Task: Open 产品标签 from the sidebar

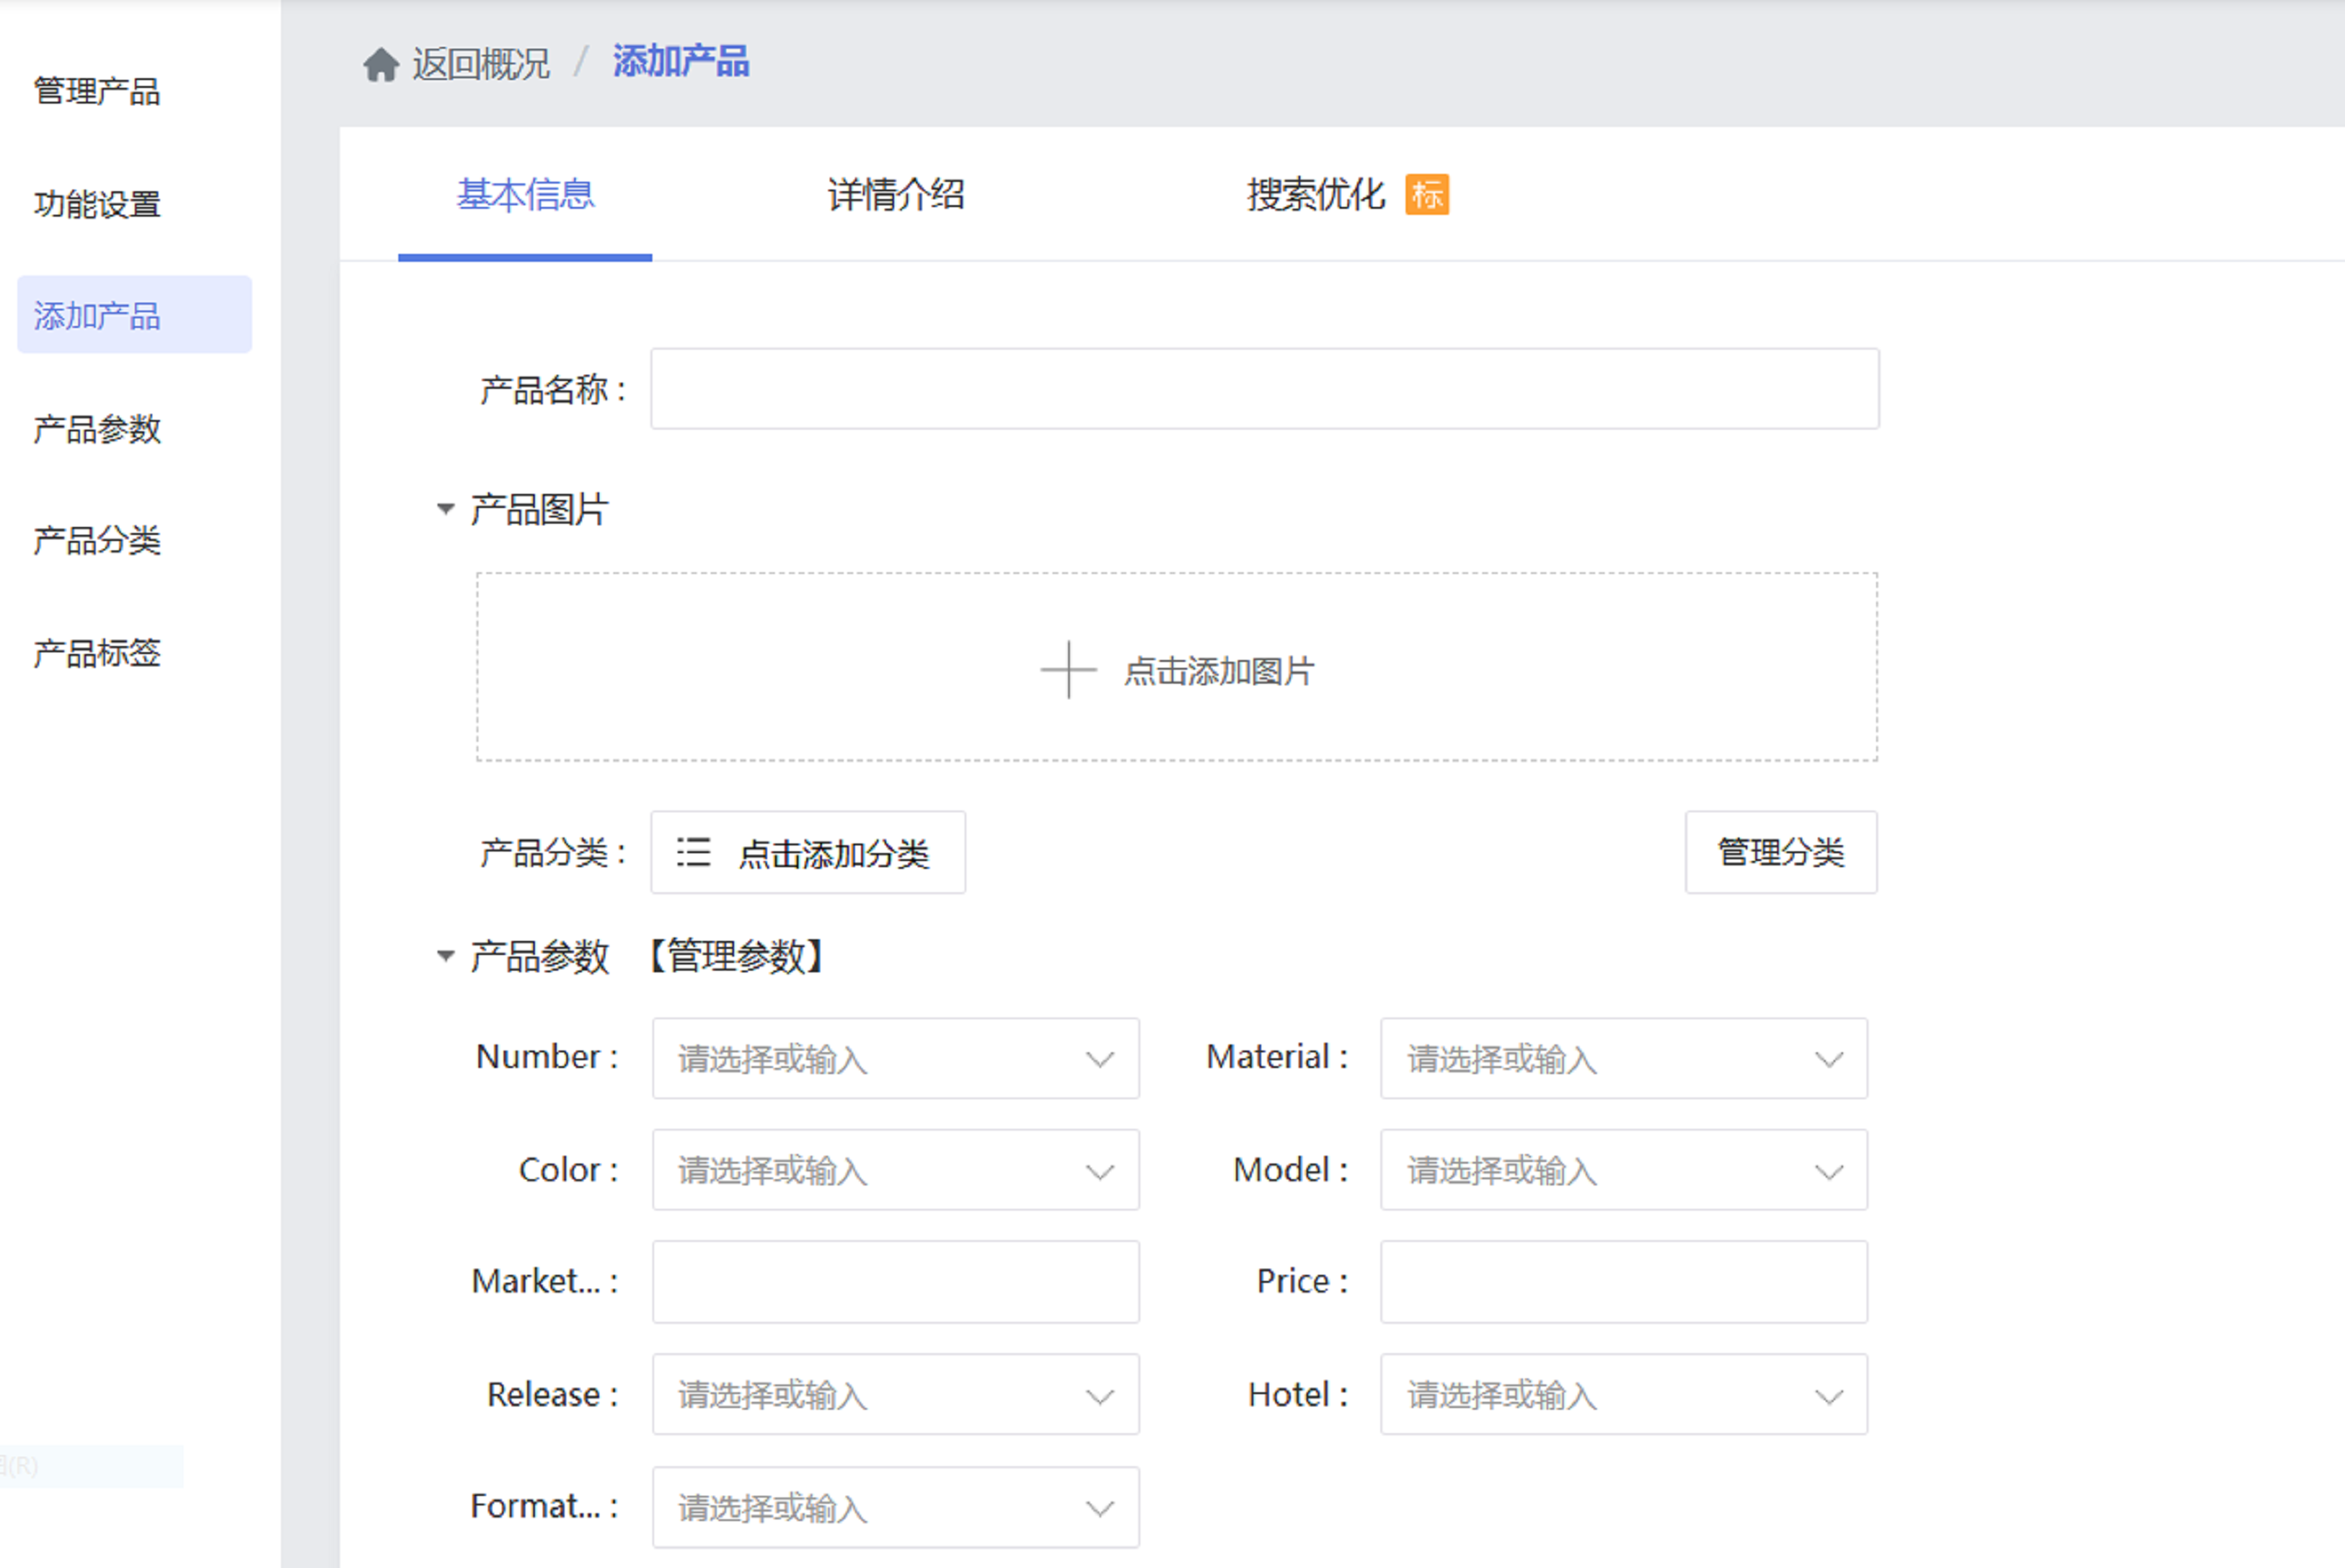Action: [x=97, y=653]
